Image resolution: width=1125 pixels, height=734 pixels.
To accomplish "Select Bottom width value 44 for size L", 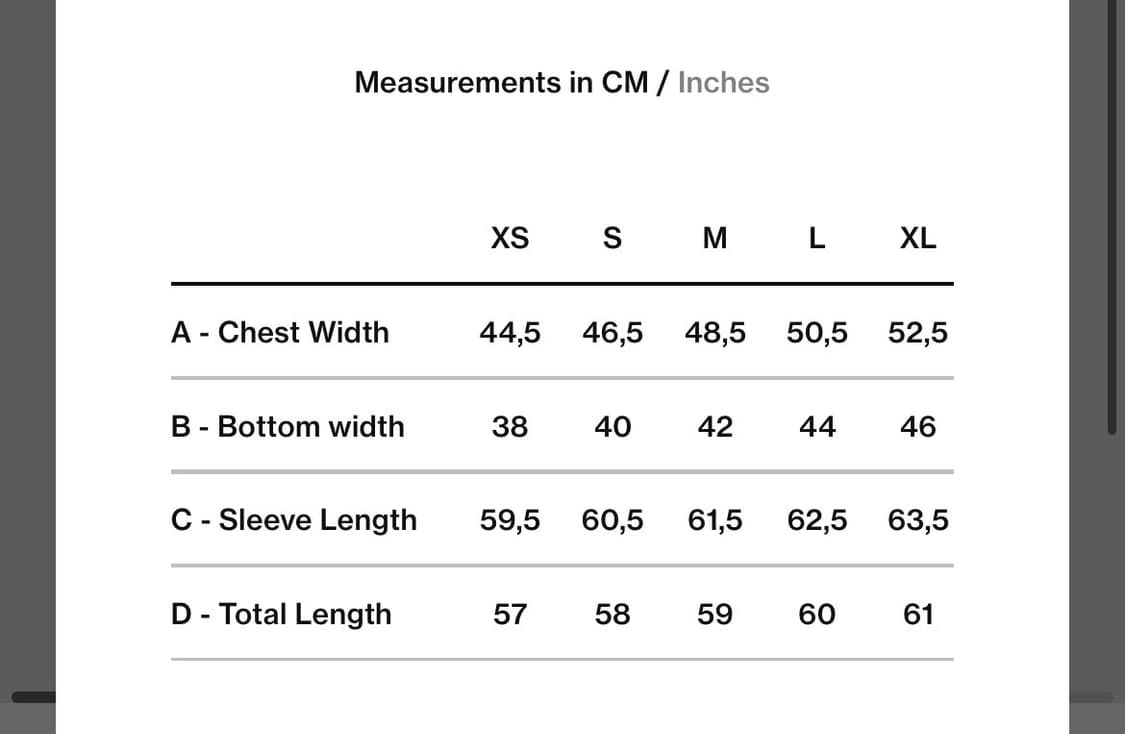I will [x=817, y=426].
